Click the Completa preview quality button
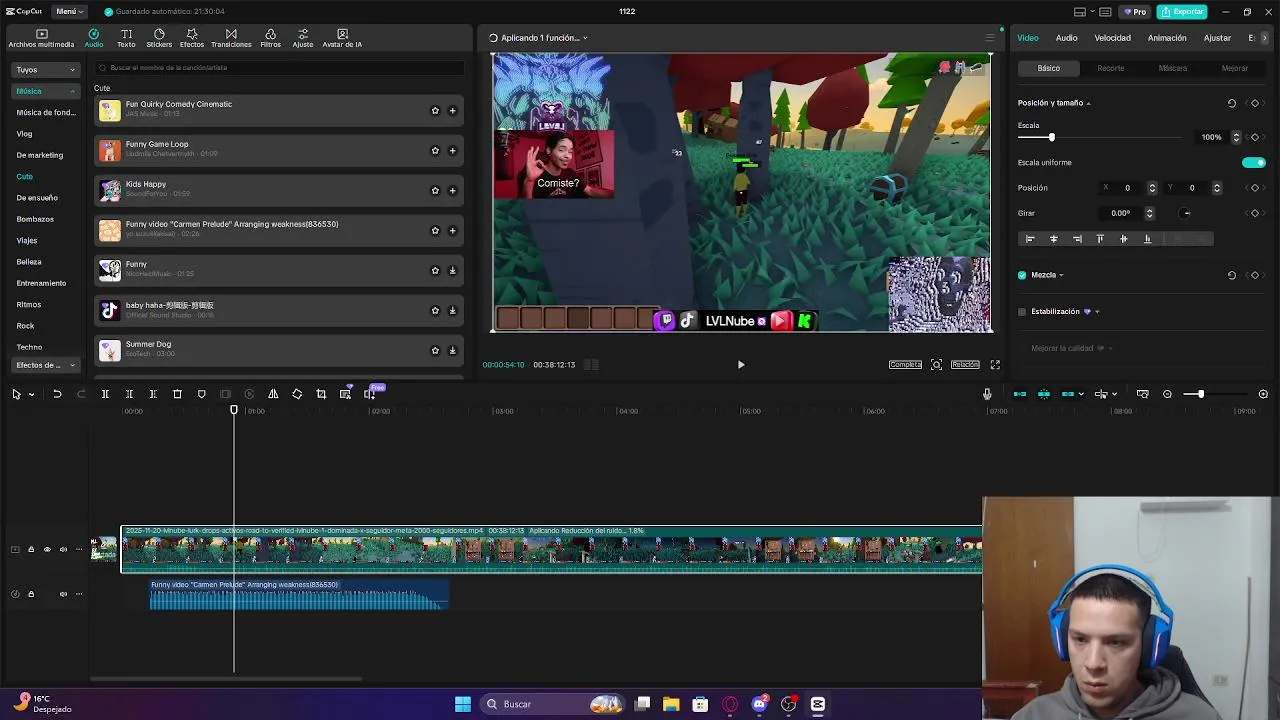This screenshot has width=1280, height=720. [x=905, y=365]
